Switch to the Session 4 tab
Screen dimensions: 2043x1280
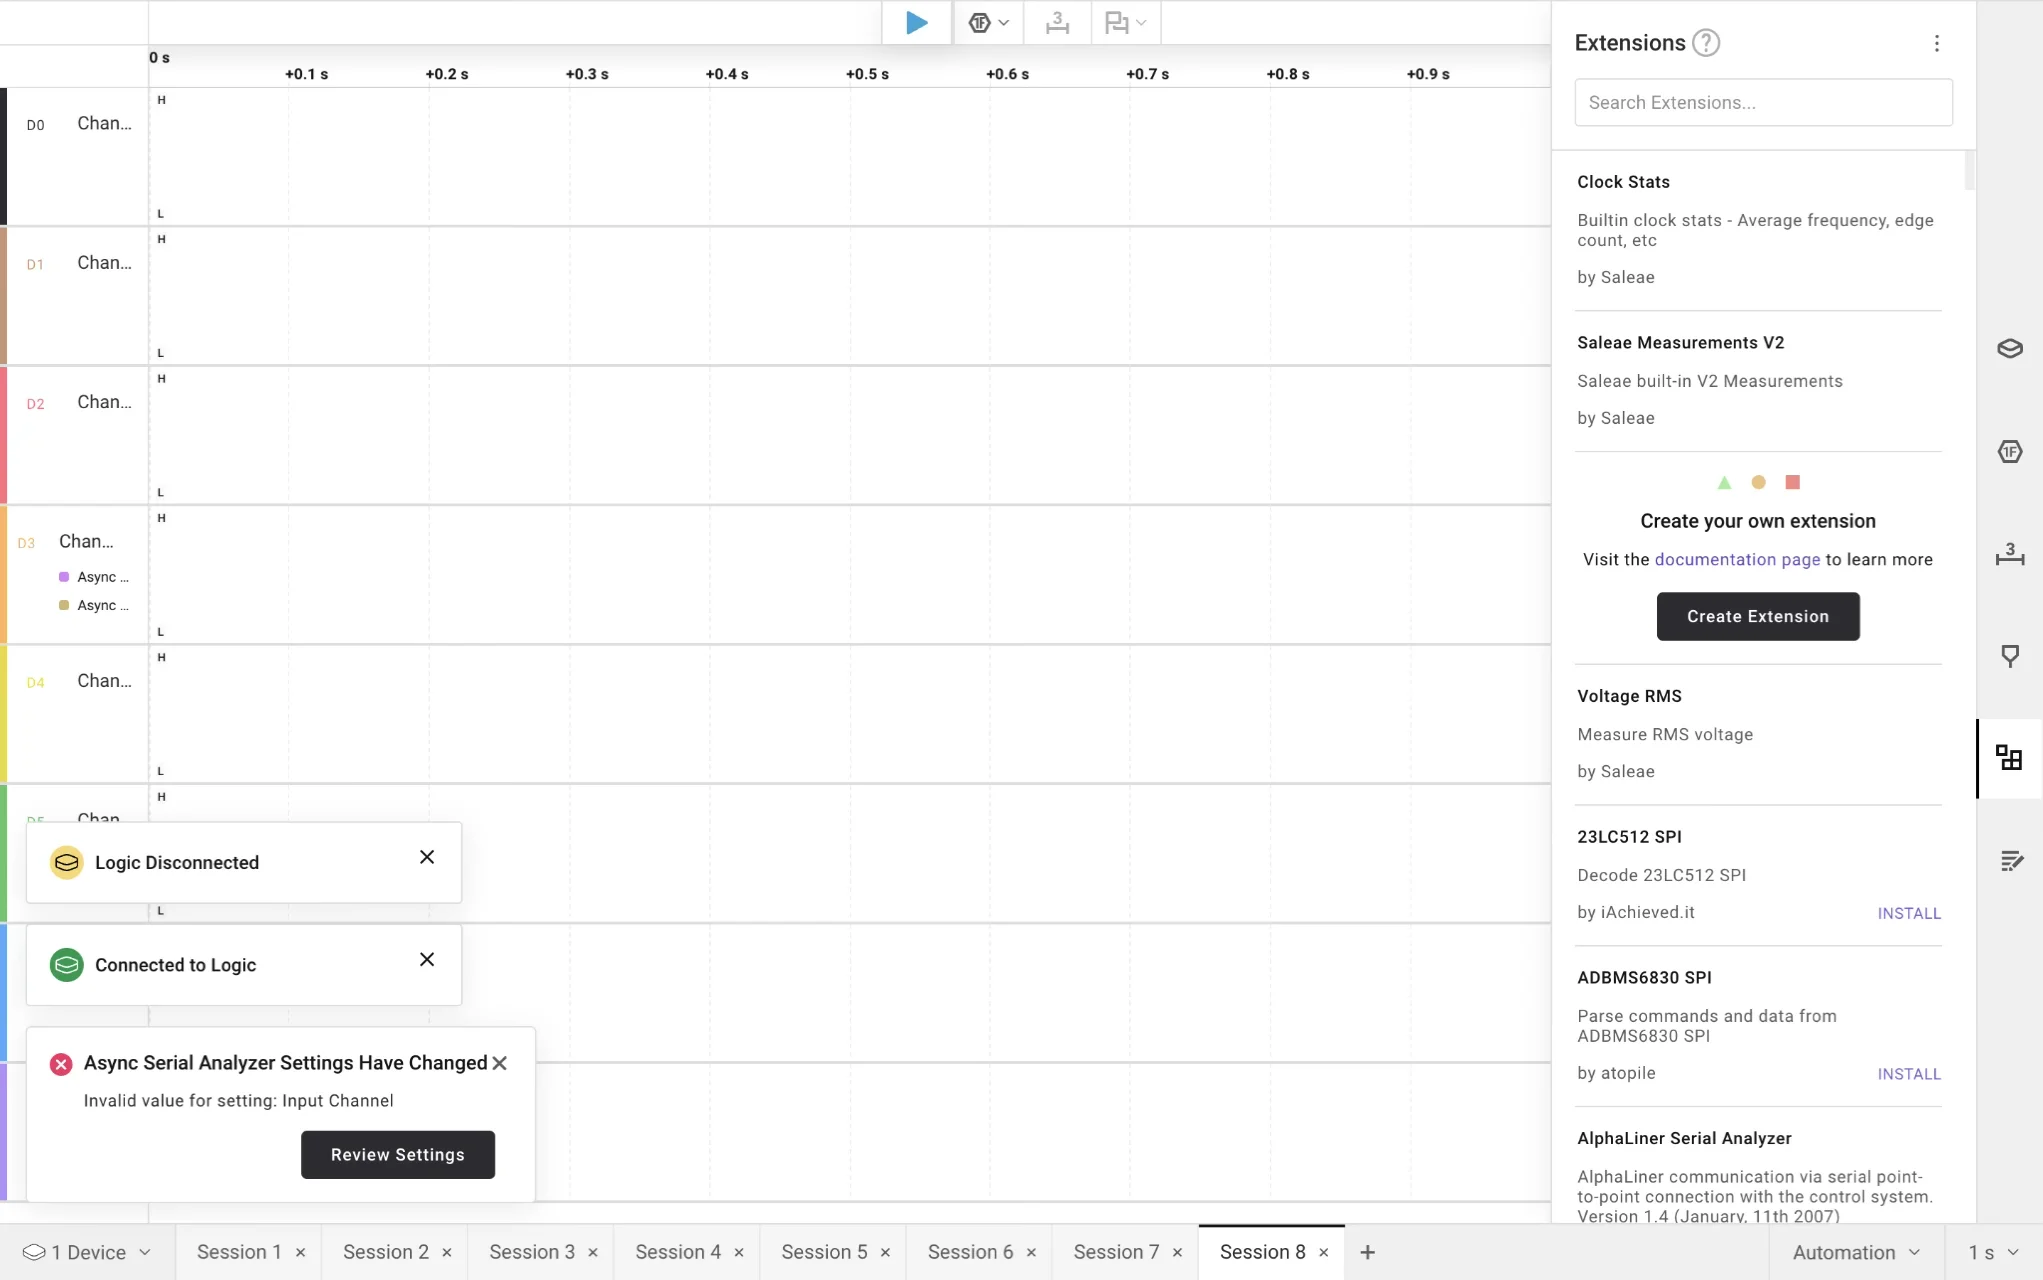(x=678, y=1252)
